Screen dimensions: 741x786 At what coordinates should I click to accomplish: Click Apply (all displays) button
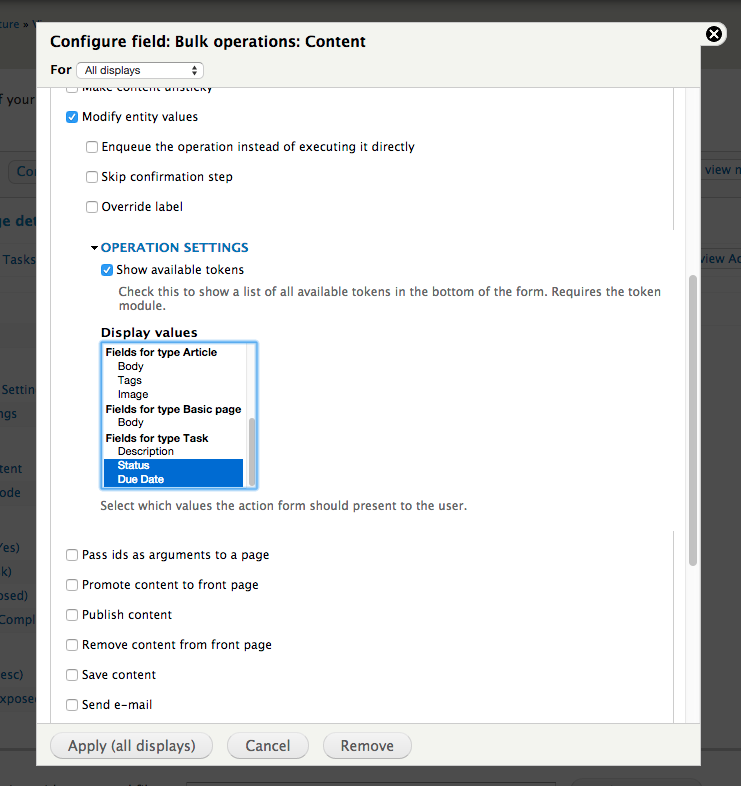coord(131,746)
